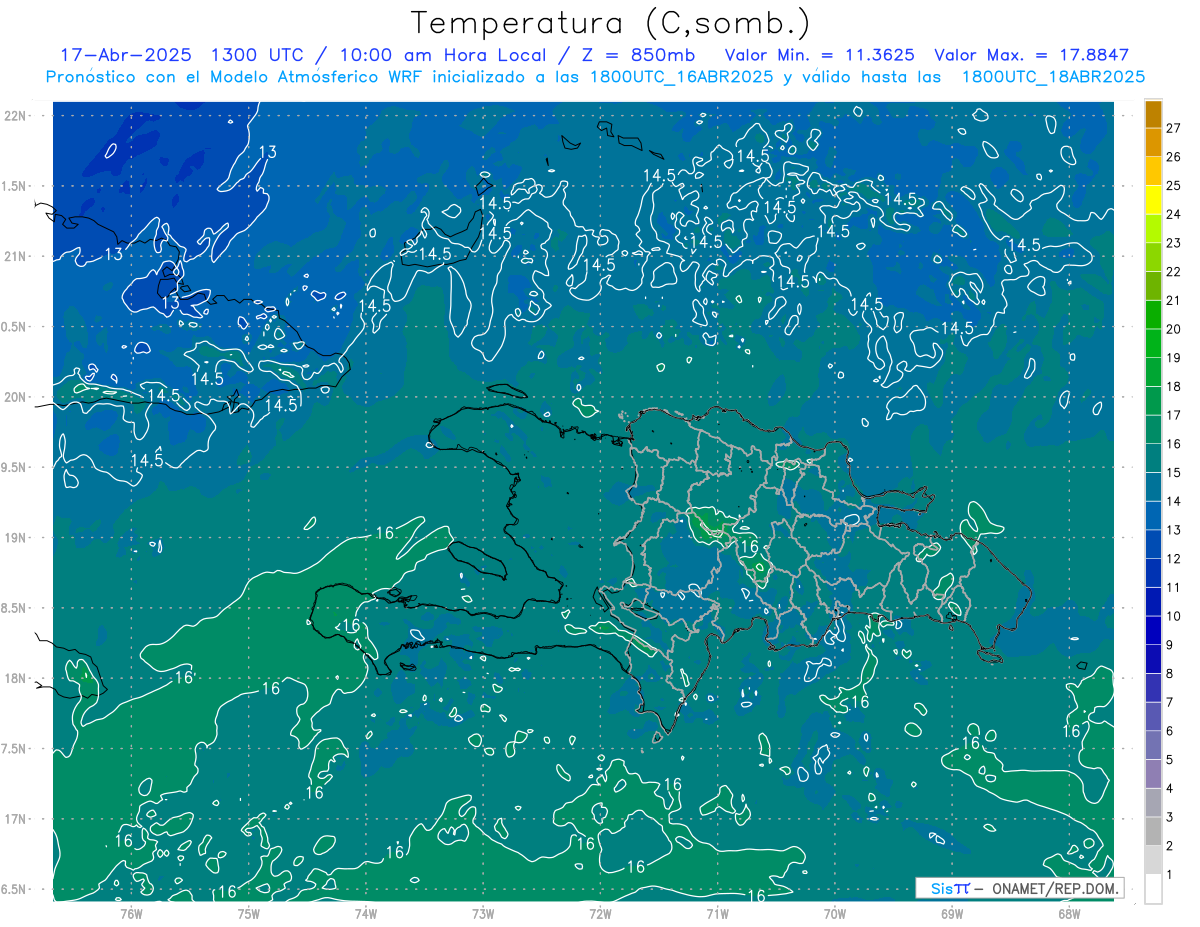Click the "75W" longitude axis label
Screen dimensions: 1200x927
[x=249, y=913]
